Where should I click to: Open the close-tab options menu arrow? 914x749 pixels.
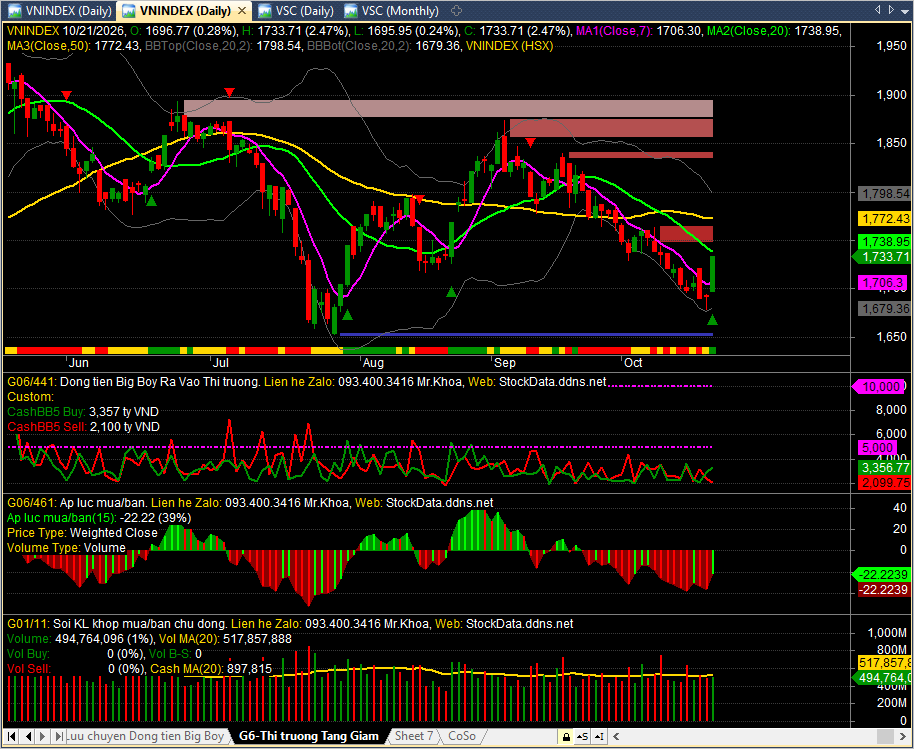[x=904, y=10]
